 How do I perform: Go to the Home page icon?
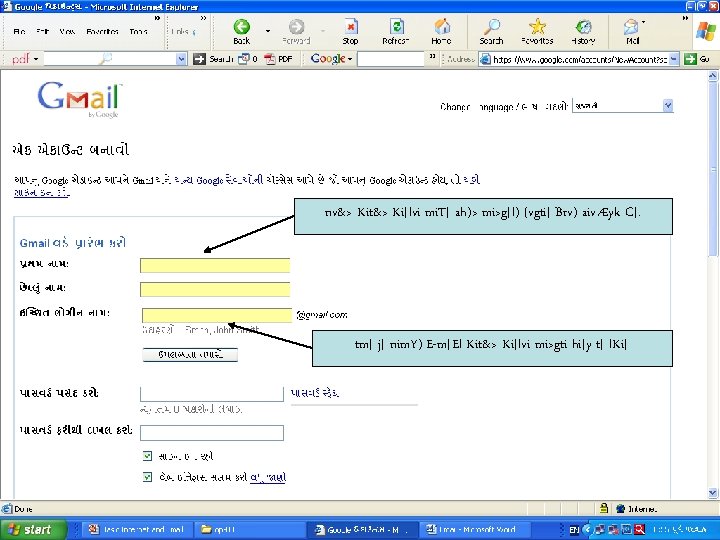pos(442,27)
